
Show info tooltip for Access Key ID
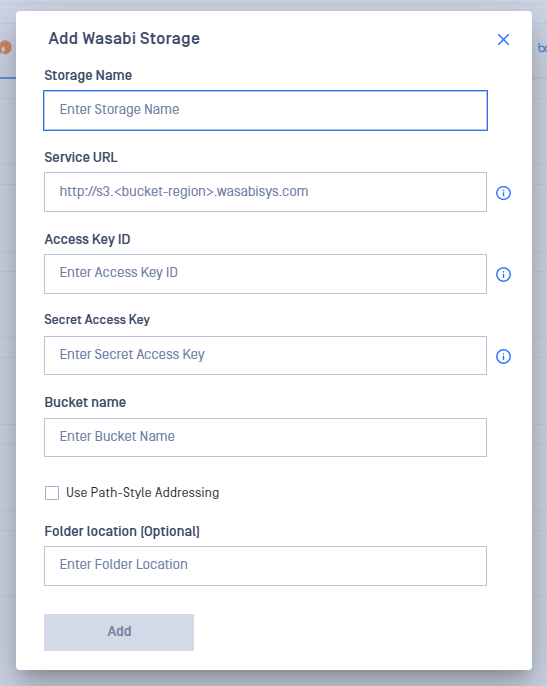503,274
